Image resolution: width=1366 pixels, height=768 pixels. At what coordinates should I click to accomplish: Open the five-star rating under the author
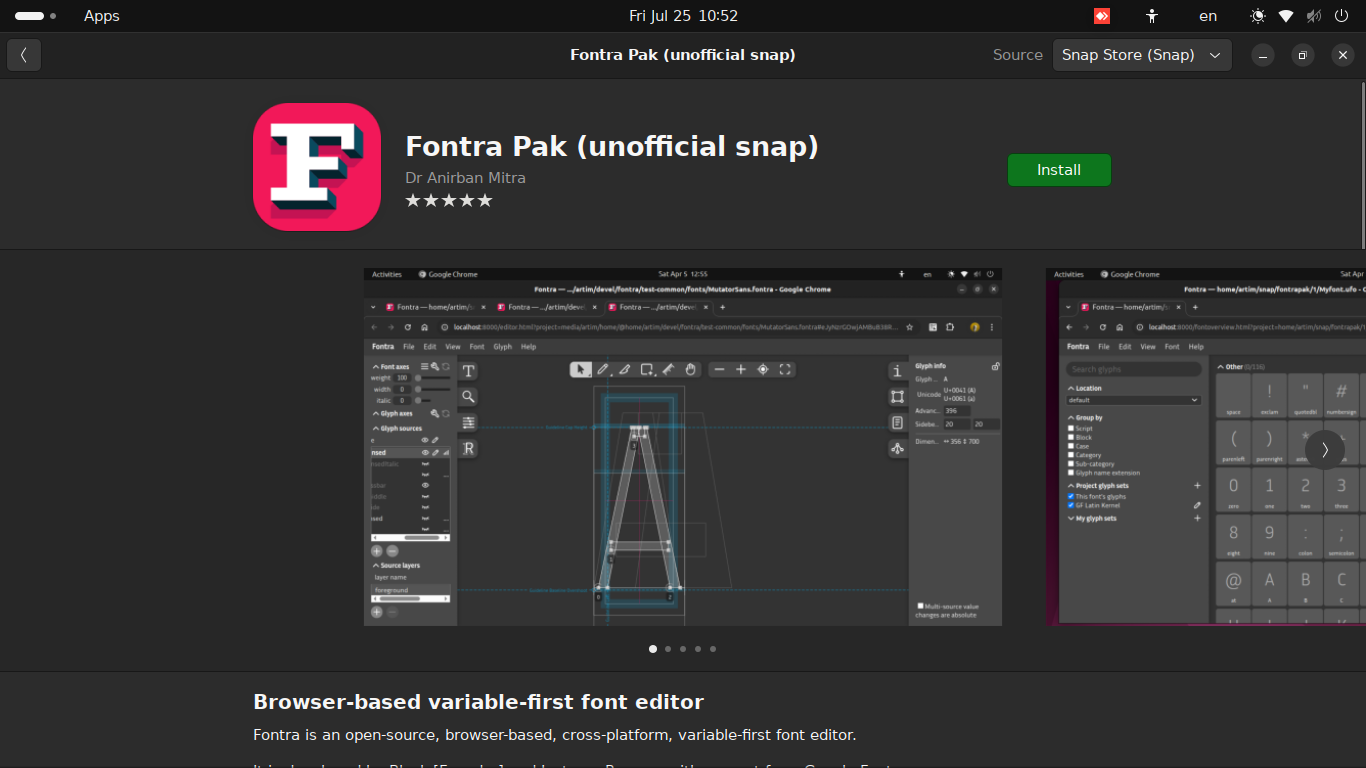(x=449, y=200)
